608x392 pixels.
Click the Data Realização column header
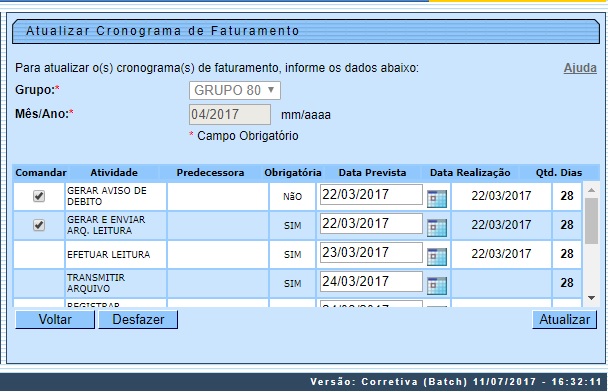click(470, 173)
